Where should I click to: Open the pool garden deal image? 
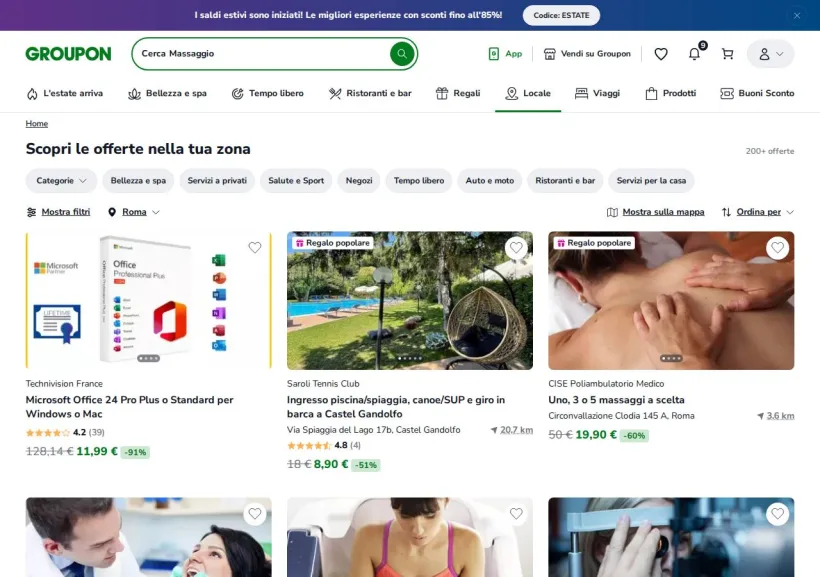coord(410,301)
